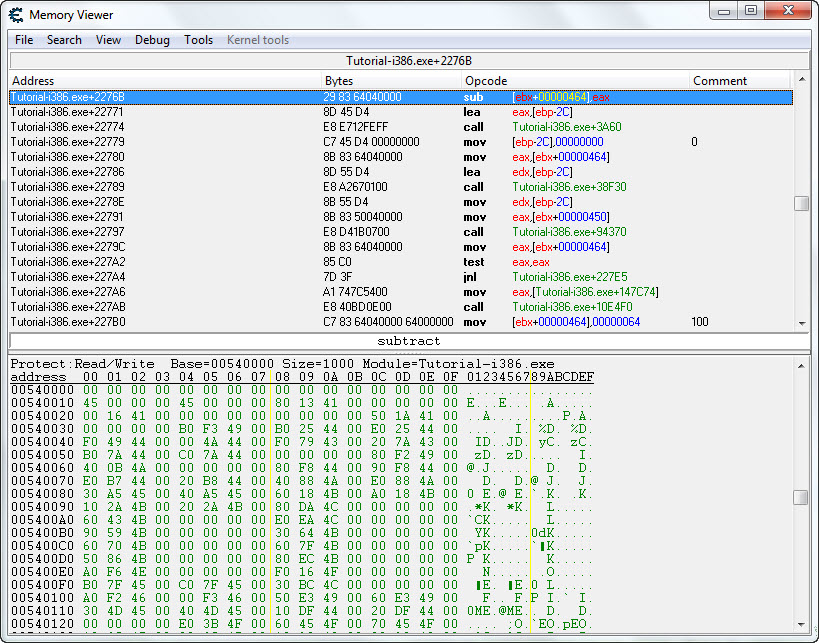
Task: Open the View menu
Action: pos(108,40)
